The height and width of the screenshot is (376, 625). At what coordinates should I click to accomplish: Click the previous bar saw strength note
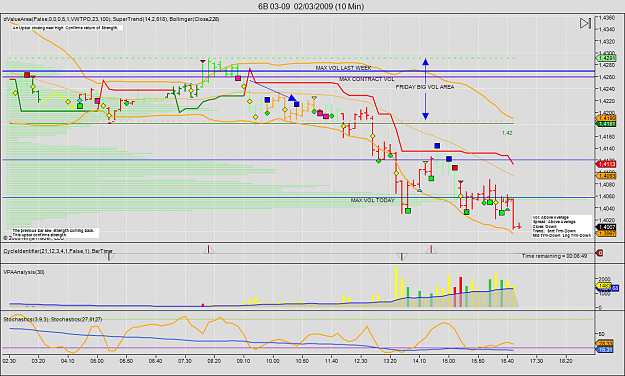55,233
